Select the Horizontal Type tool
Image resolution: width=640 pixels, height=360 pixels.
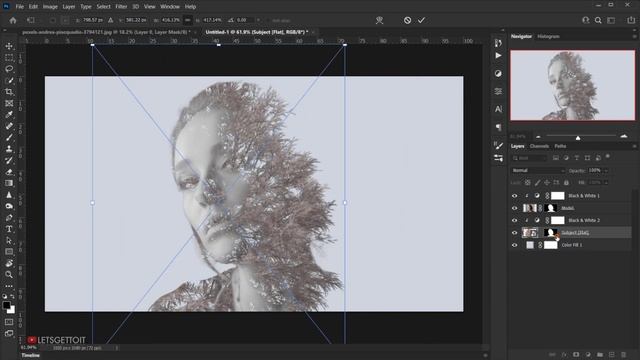click(x=9, y=229)
